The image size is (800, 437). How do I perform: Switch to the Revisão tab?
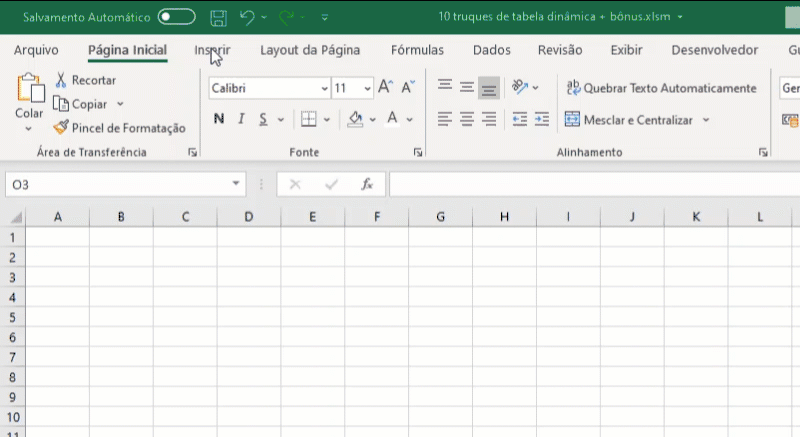(560, 50)
